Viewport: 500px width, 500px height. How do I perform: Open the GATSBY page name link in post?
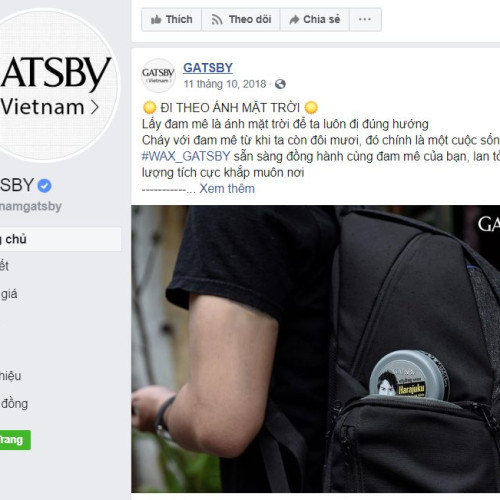[208, 68]
